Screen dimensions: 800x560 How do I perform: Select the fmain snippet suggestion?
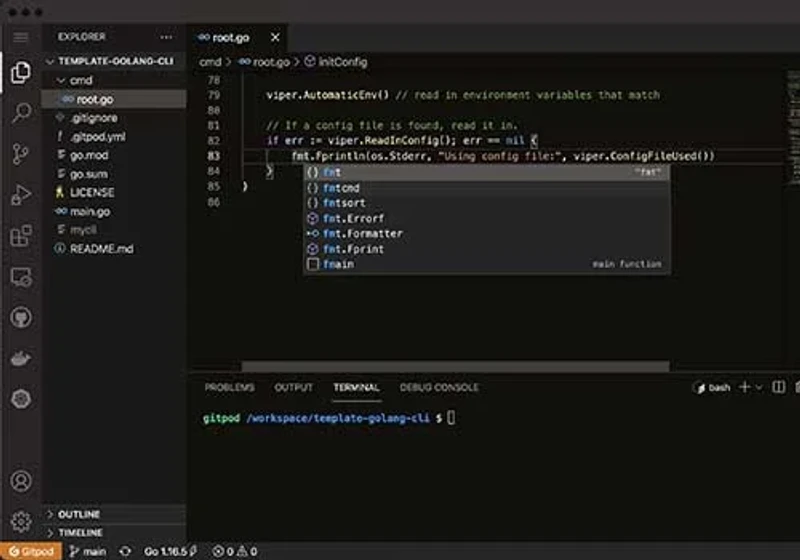pos(487,264)
